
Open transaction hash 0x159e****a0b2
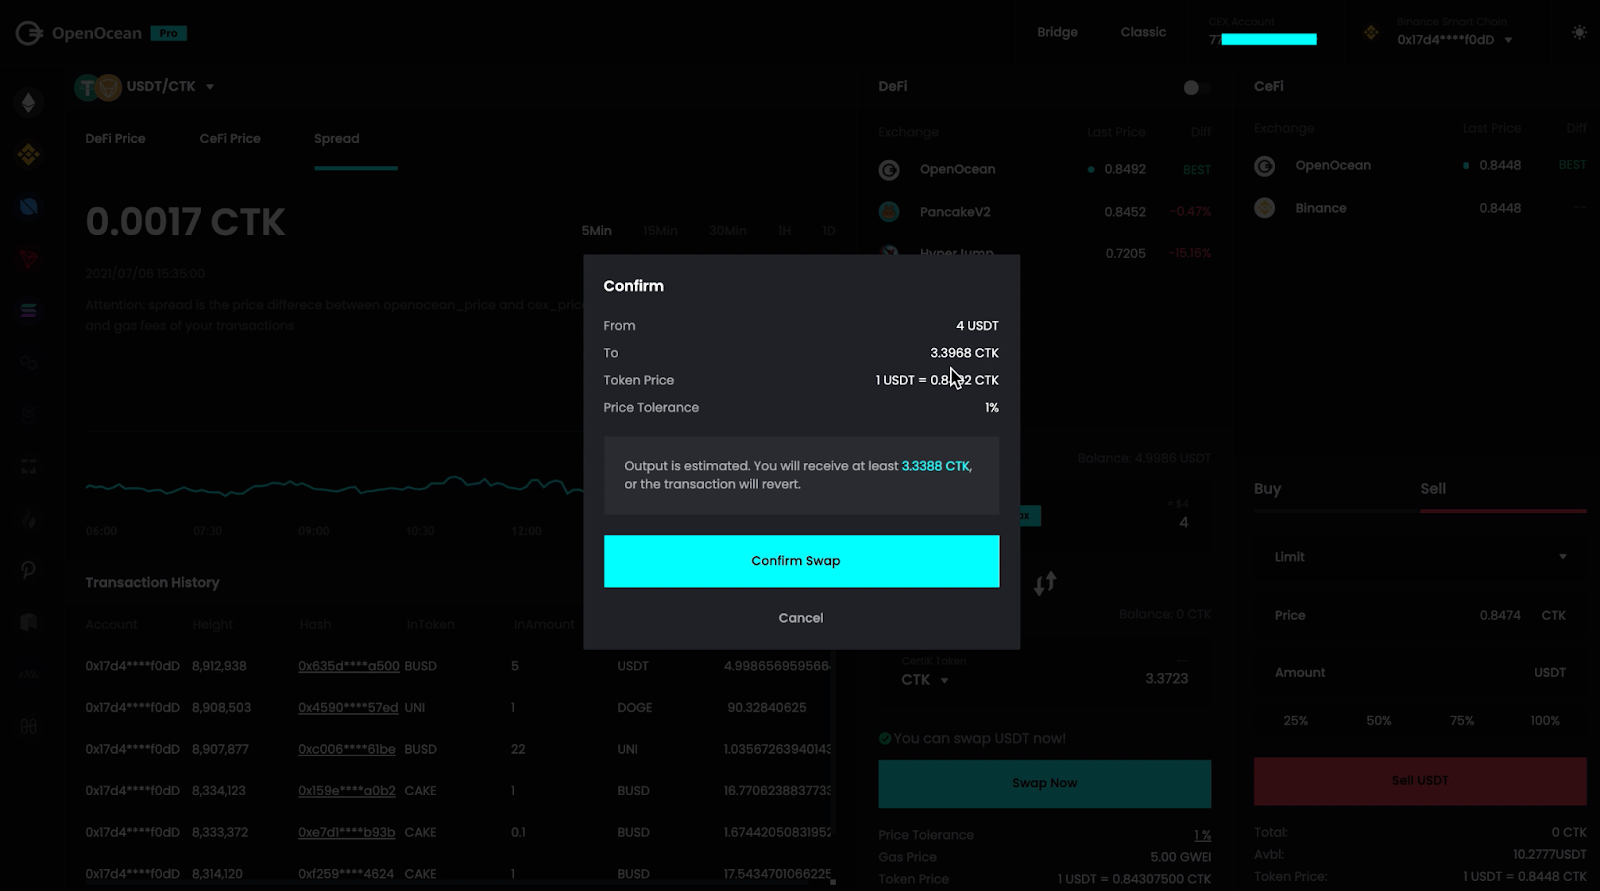pyautogui.click(x=347, y=791)
